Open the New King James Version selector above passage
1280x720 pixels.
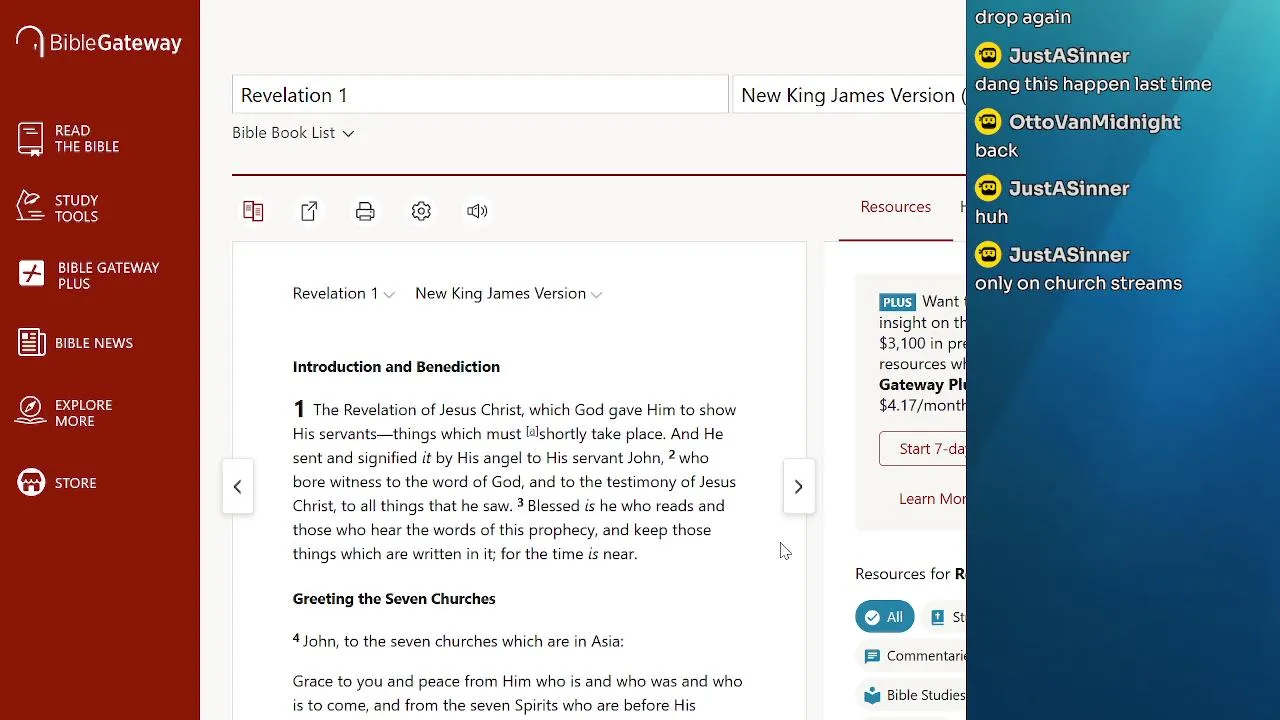point(508,293)
